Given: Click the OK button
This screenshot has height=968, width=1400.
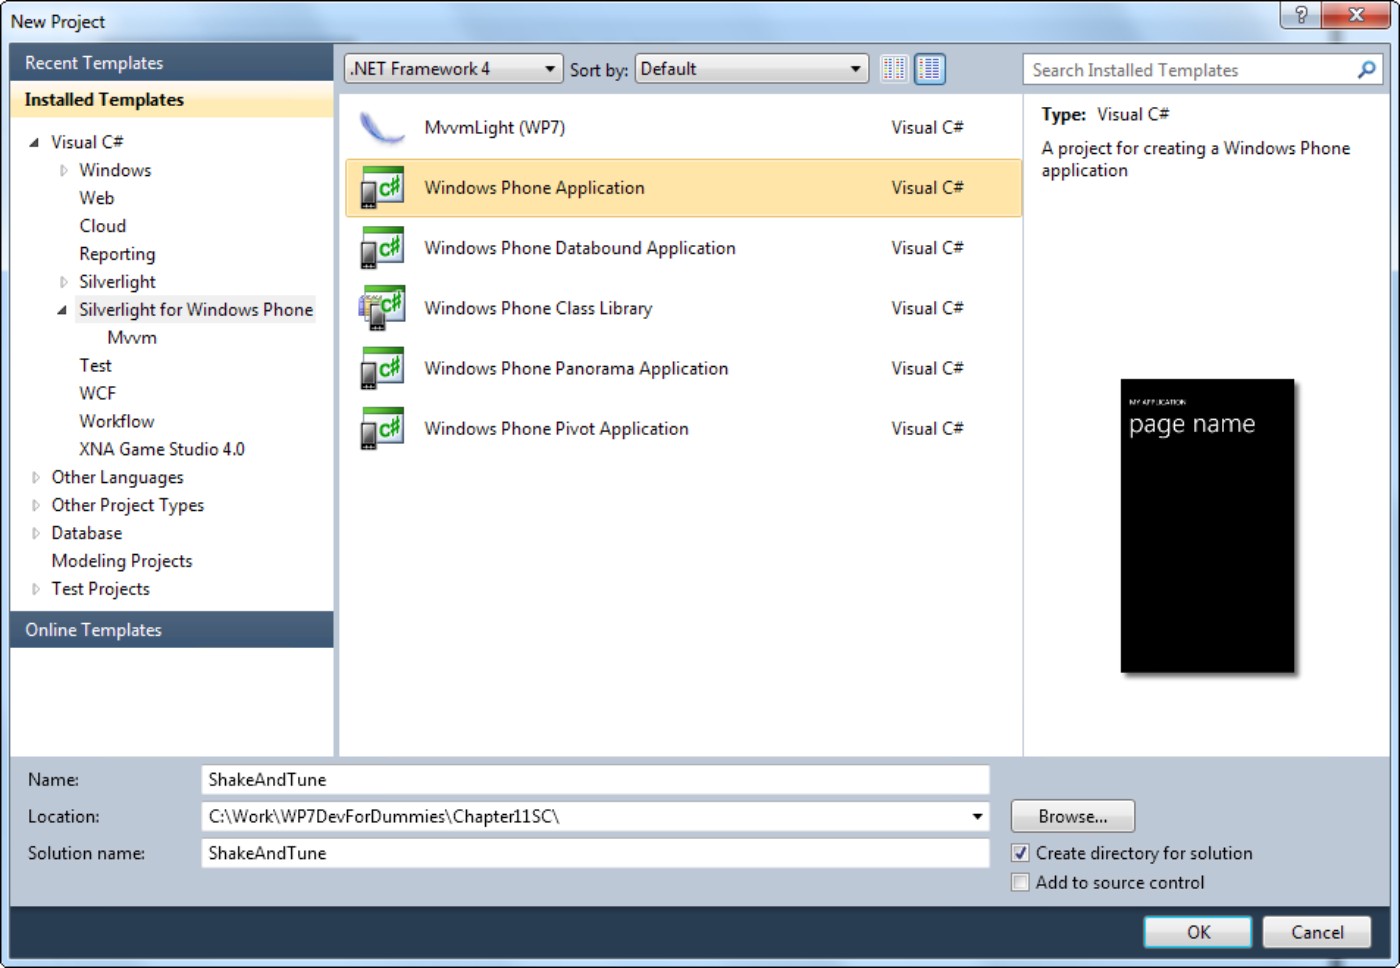Looking at the screenshot, I should click(1197, 932).
